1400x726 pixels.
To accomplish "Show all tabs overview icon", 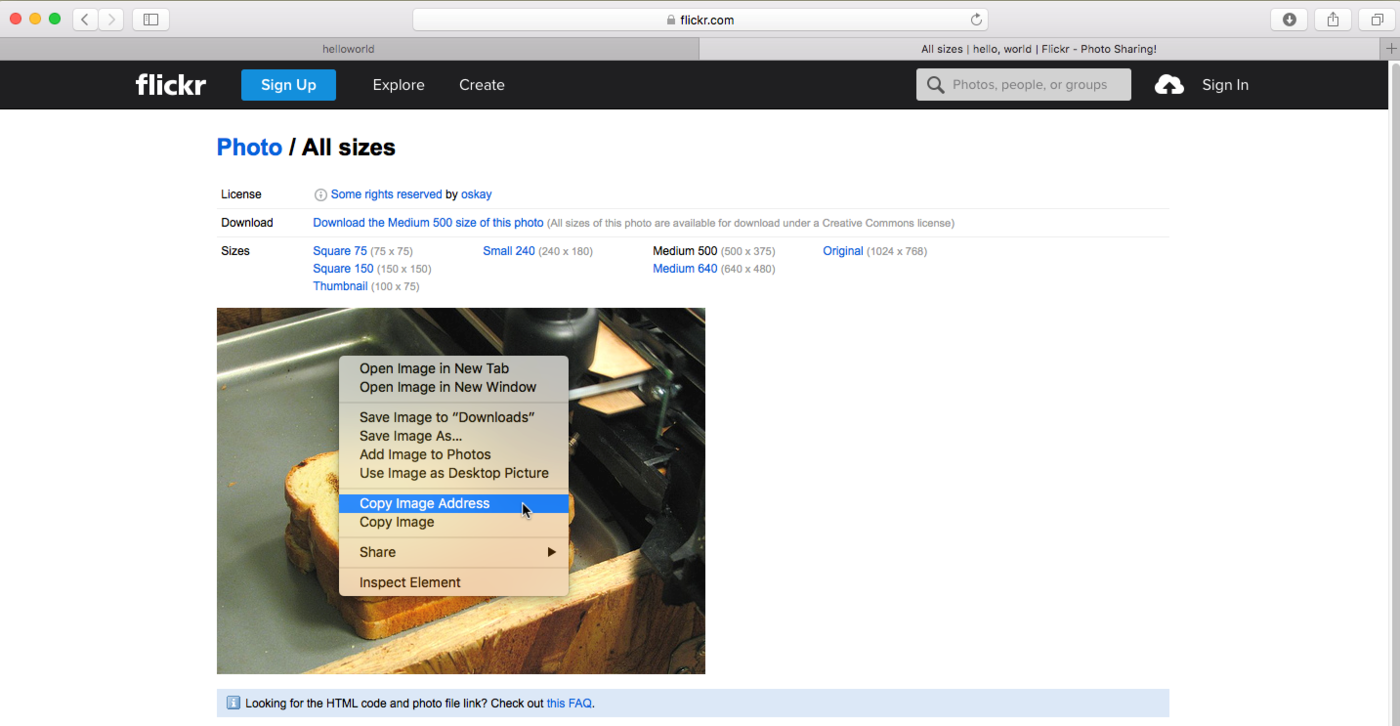I will 1377,19.
